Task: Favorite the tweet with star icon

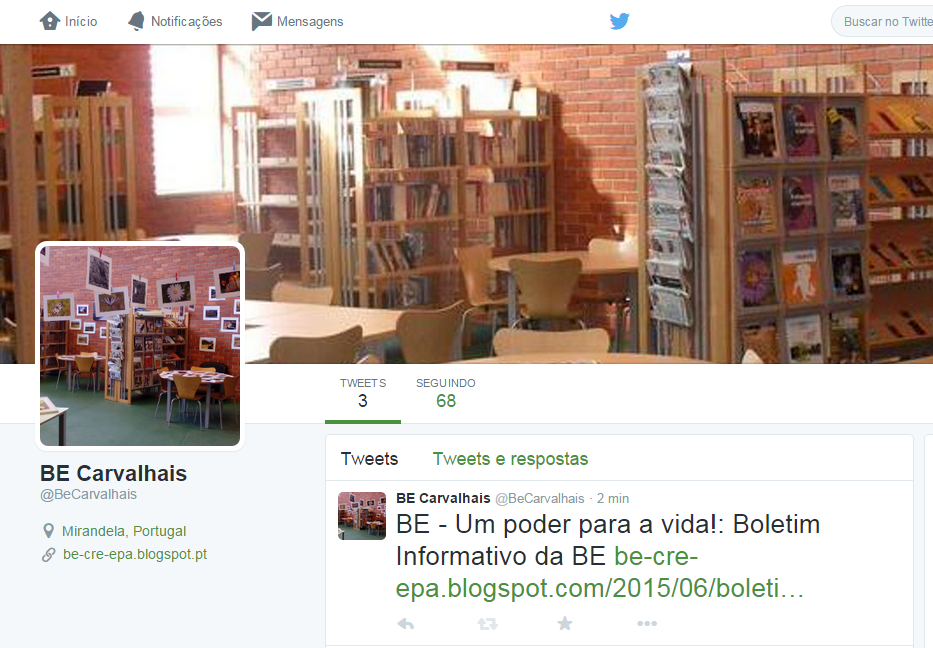Action: [x=565, y=623]
